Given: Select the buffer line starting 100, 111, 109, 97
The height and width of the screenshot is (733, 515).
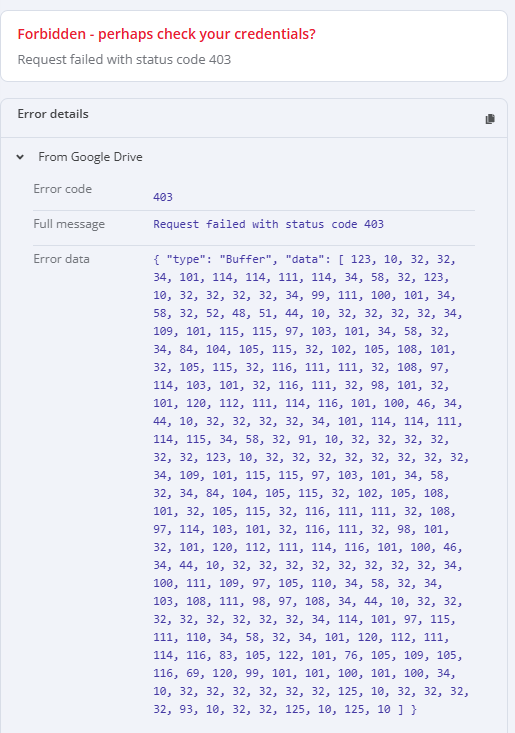Looking at the screenshot, I should [298, 583].
